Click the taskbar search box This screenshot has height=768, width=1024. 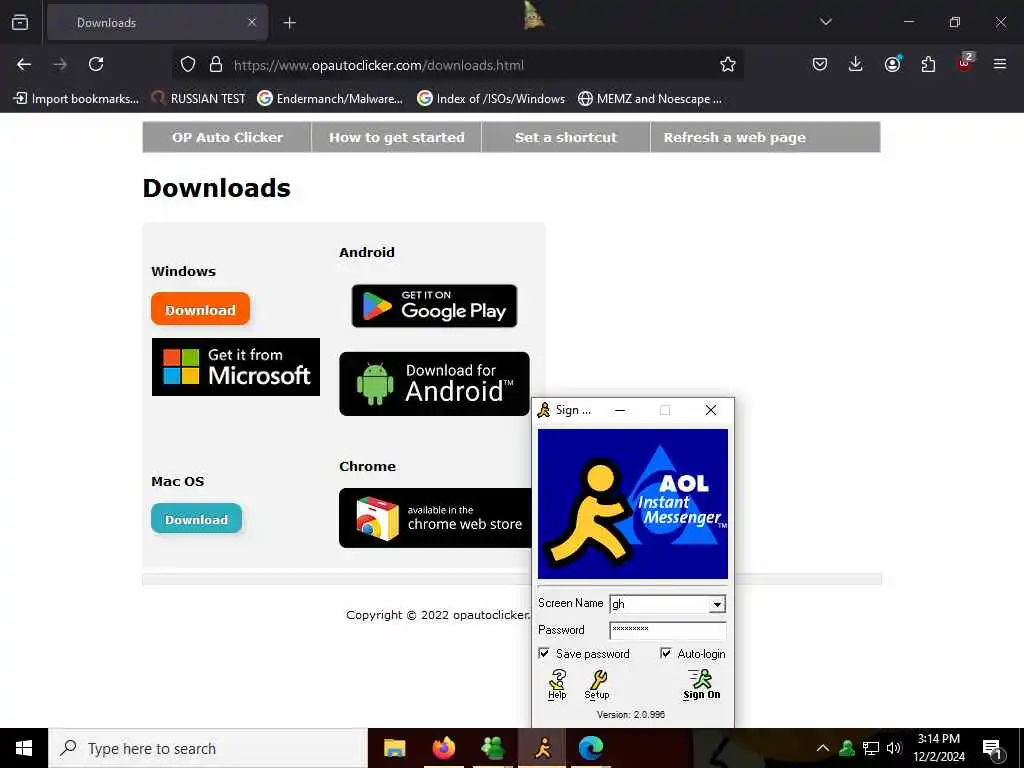[208, 748]
